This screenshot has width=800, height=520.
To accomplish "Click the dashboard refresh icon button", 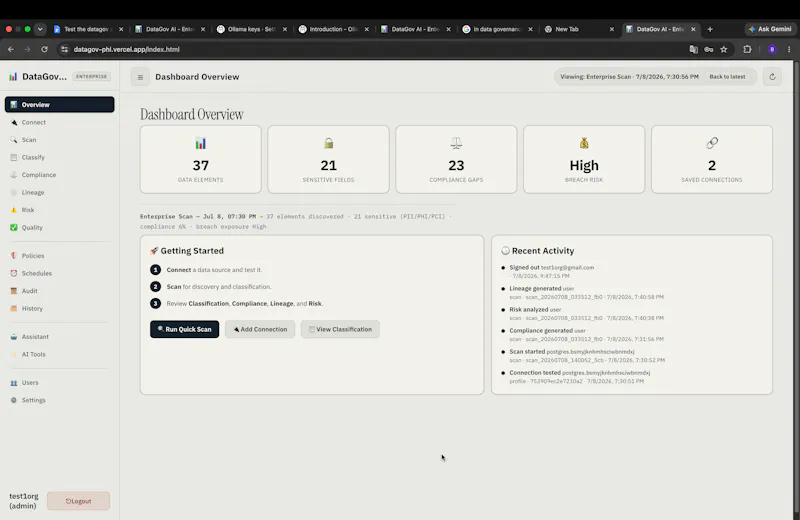I will 772,77.
